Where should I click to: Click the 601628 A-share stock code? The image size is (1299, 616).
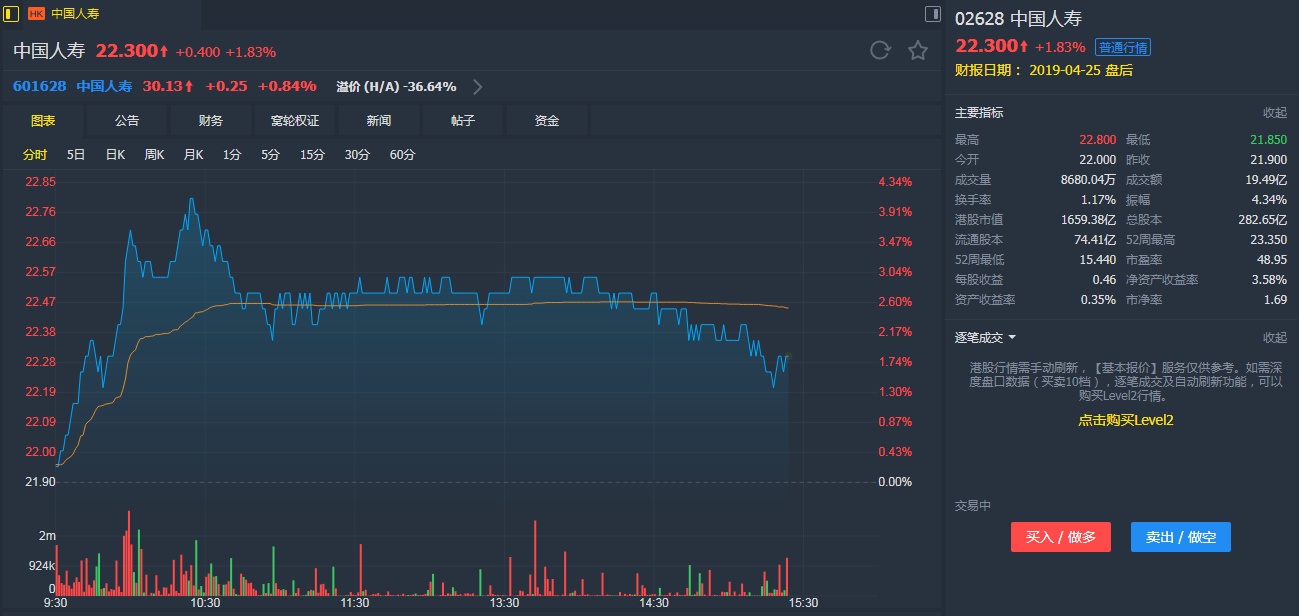(40, 86)
